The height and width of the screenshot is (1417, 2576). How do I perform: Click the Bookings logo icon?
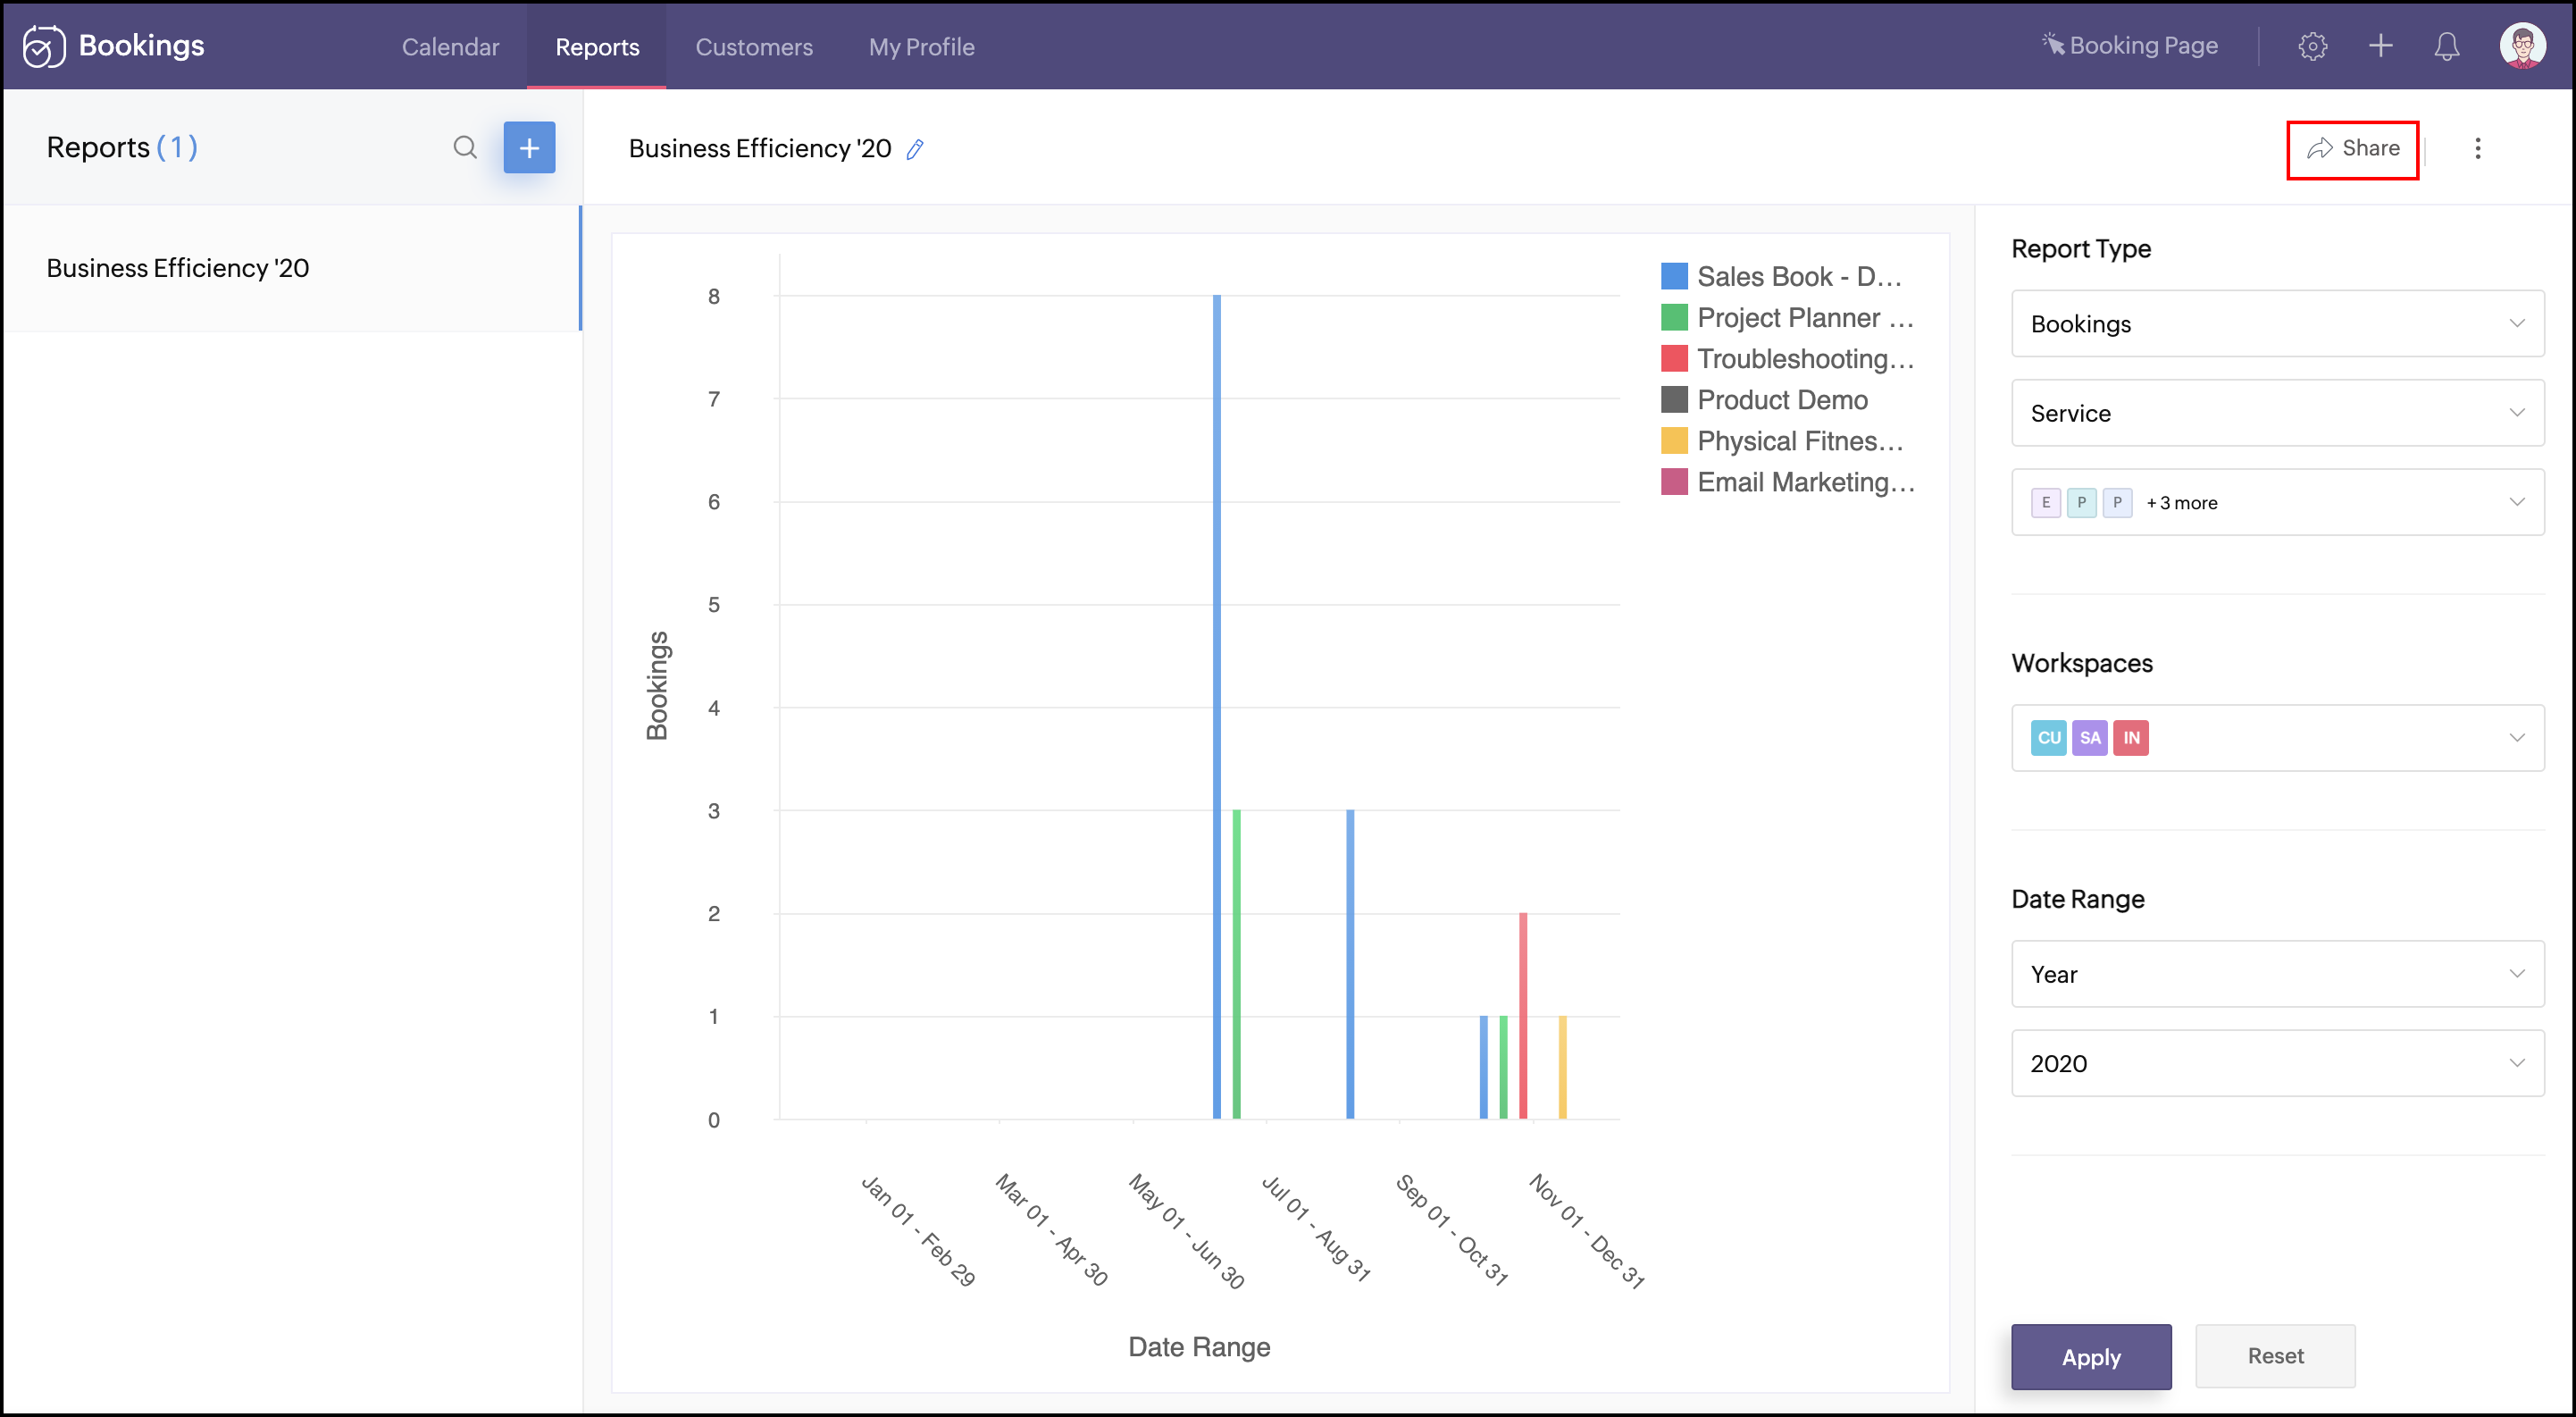(44, 46)
